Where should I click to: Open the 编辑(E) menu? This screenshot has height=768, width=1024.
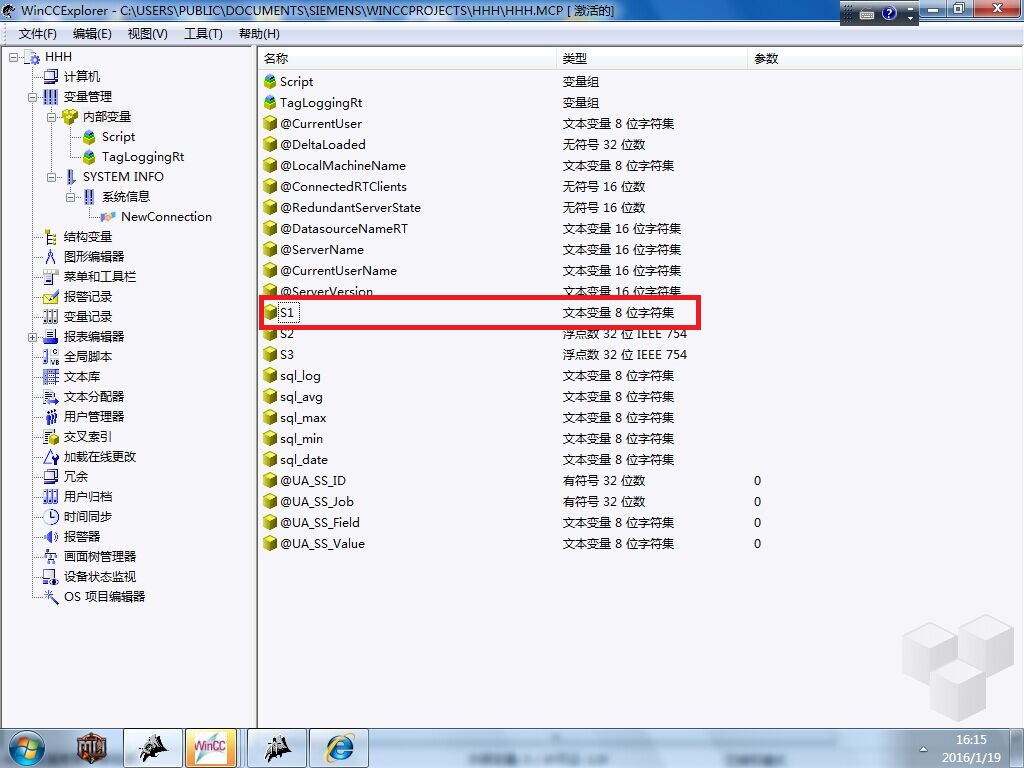point(92,34)
